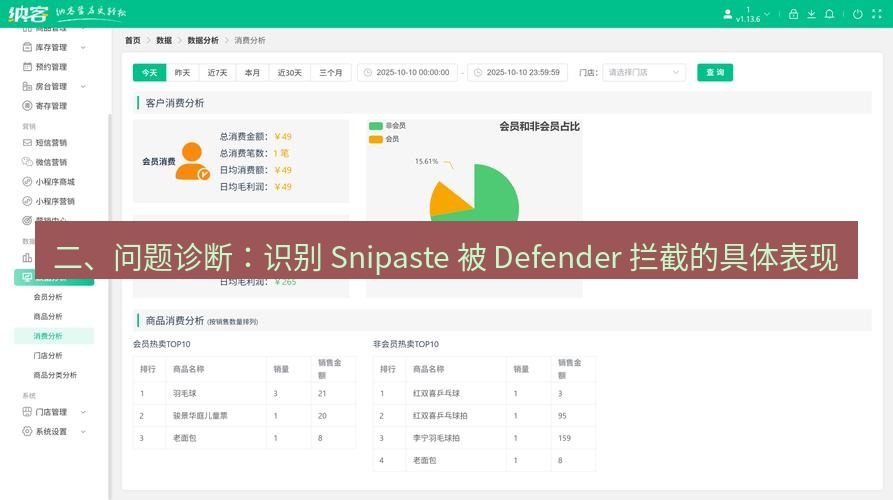Click the 非会员热卖TOP10 heading
The width and height of the screenshot is (893, 500).
(x=406, y=344)
